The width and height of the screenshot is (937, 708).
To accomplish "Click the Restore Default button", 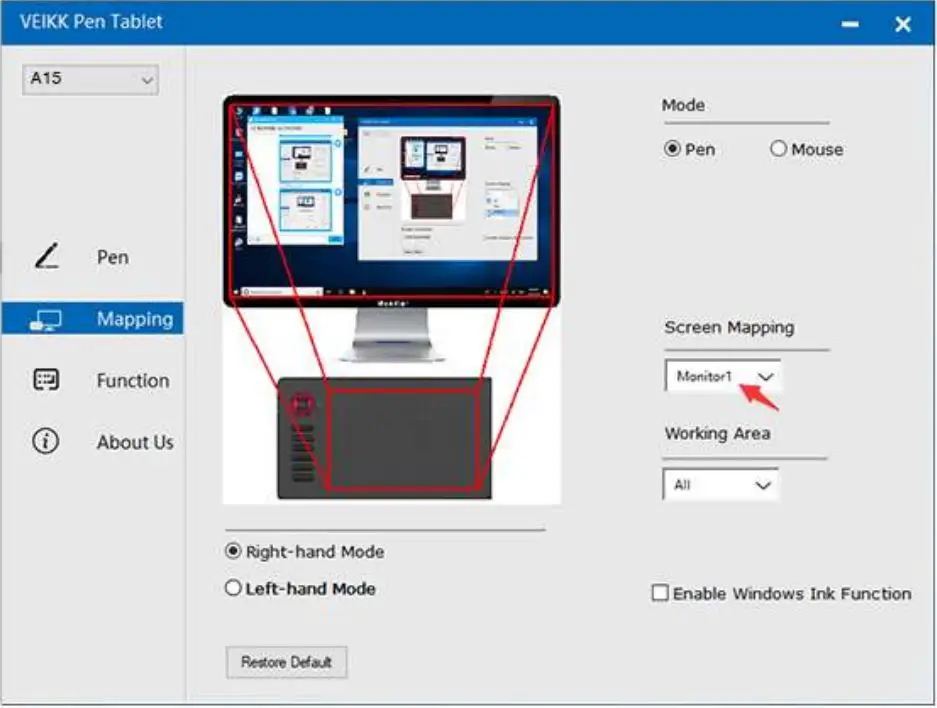I will pyautogui.click(x=286, y=662).
